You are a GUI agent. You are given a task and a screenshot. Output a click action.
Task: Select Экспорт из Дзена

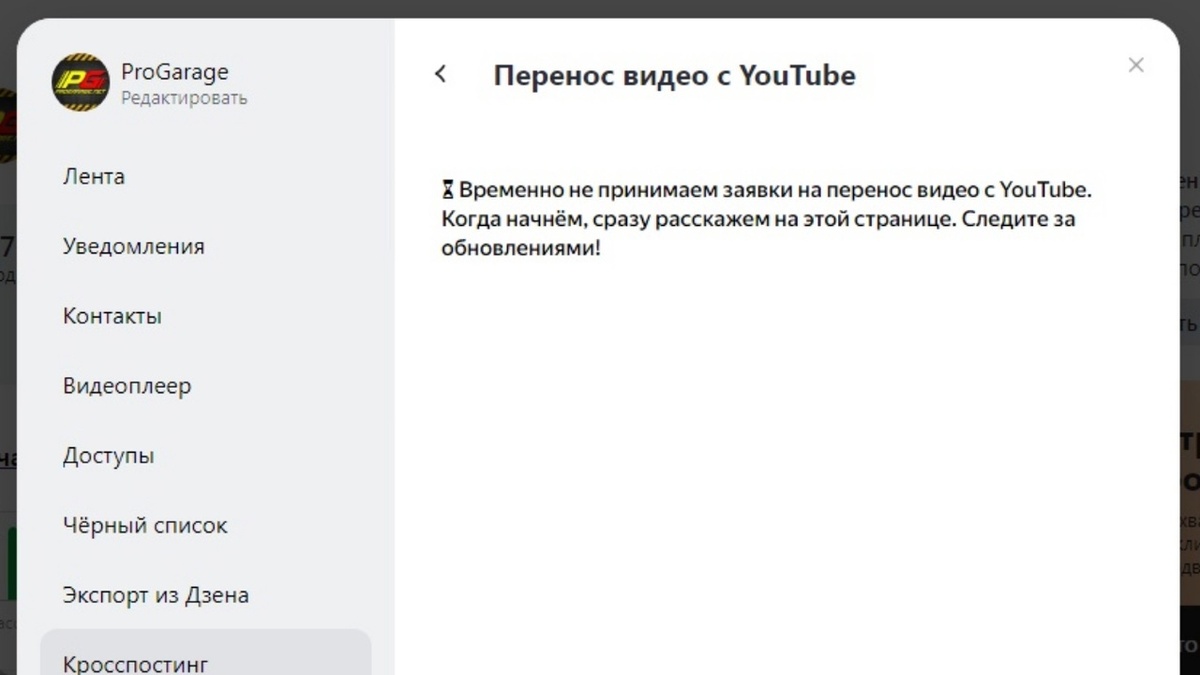[156, 596]
